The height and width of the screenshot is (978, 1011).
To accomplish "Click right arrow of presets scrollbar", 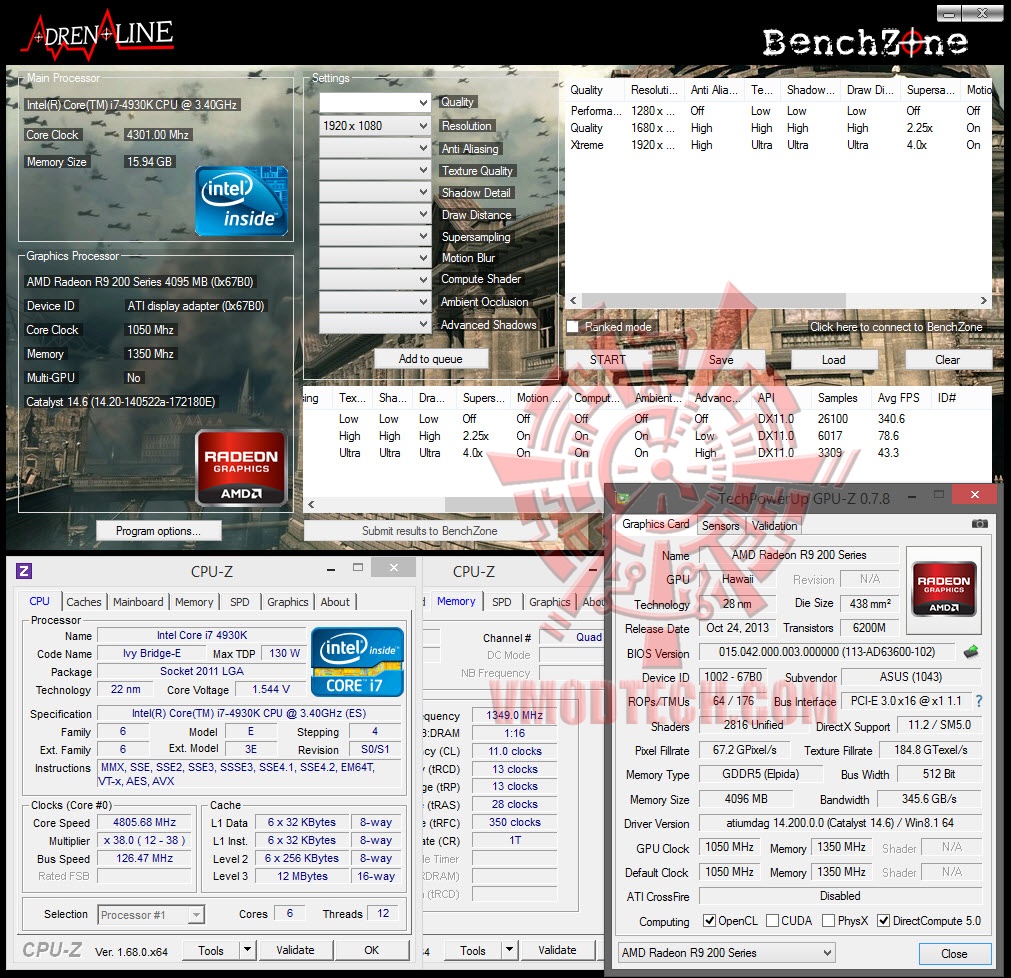I will pyautogui.click(x=983, y=300).
